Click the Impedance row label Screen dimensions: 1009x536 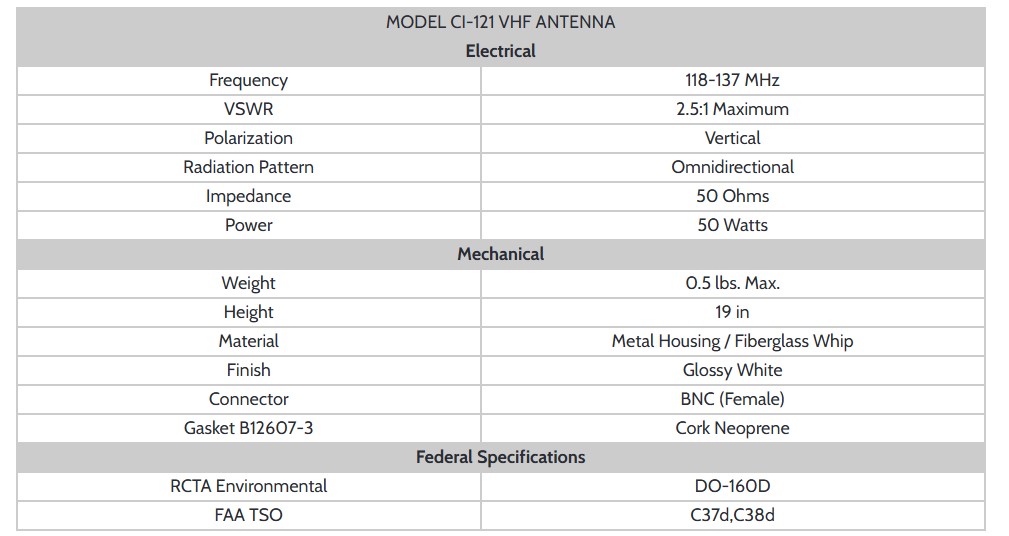point(248,196)
